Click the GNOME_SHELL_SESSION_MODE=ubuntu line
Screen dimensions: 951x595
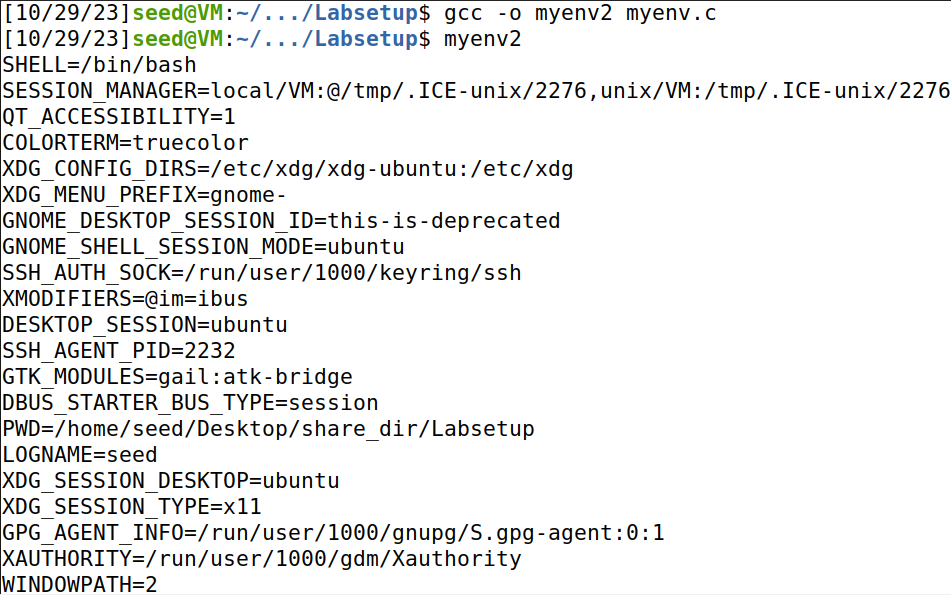[x=203, y=247]
